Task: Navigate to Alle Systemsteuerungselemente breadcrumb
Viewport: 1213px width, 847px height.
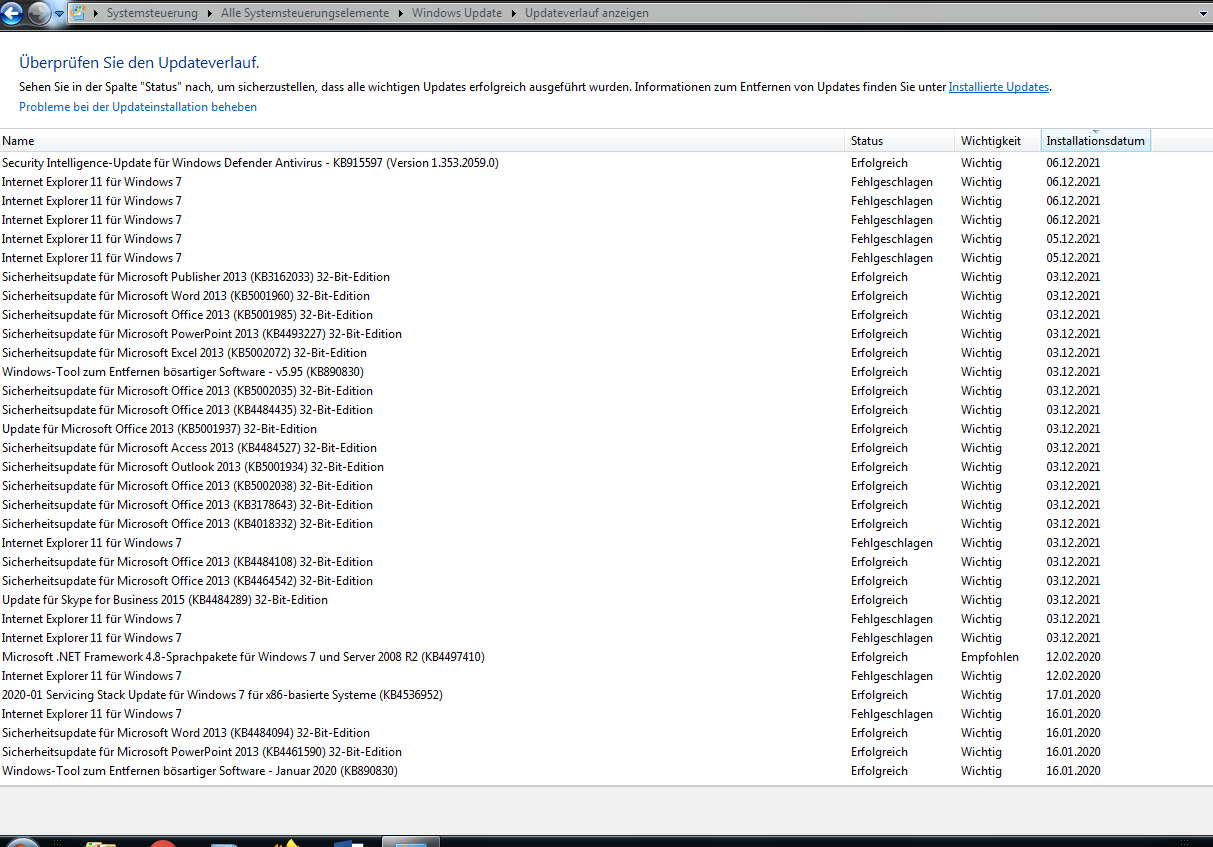Action: pyautogui.click(x=306, y=13)
